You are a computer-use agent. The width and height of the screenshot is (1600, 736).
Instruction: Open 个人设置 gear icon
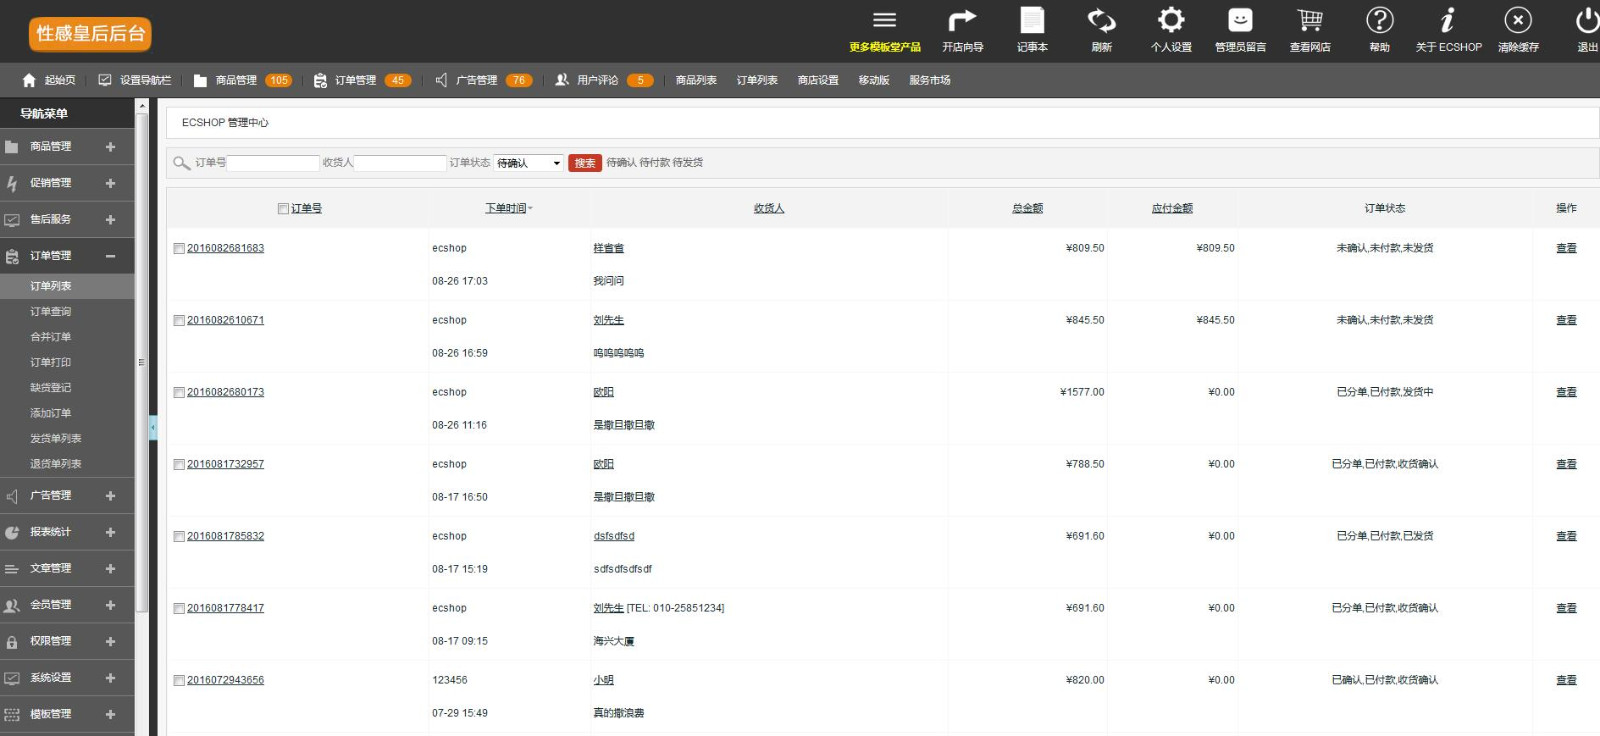[x=1171, y=21]
